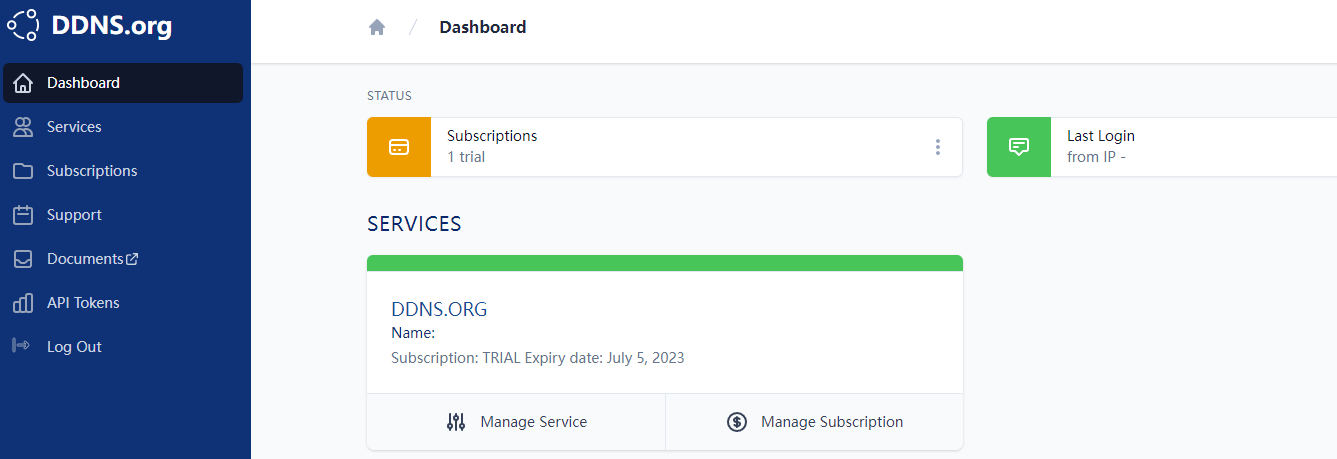Open the Subscriptions card three-dot menu
Image resolution: width=1337 pixels, height=459 pixels.
938,147
